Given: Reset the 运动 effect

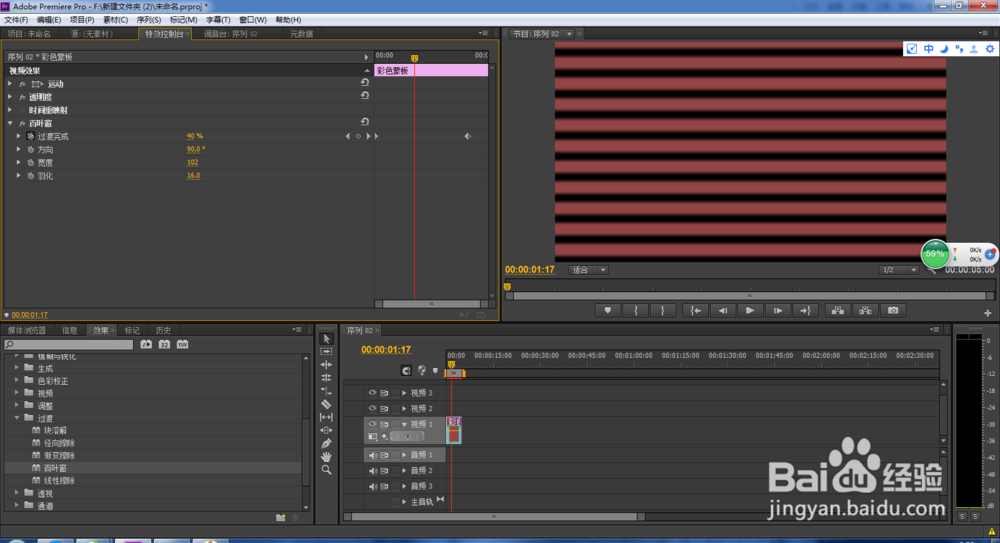Looking at the screenshot, I should click(365, 83).
